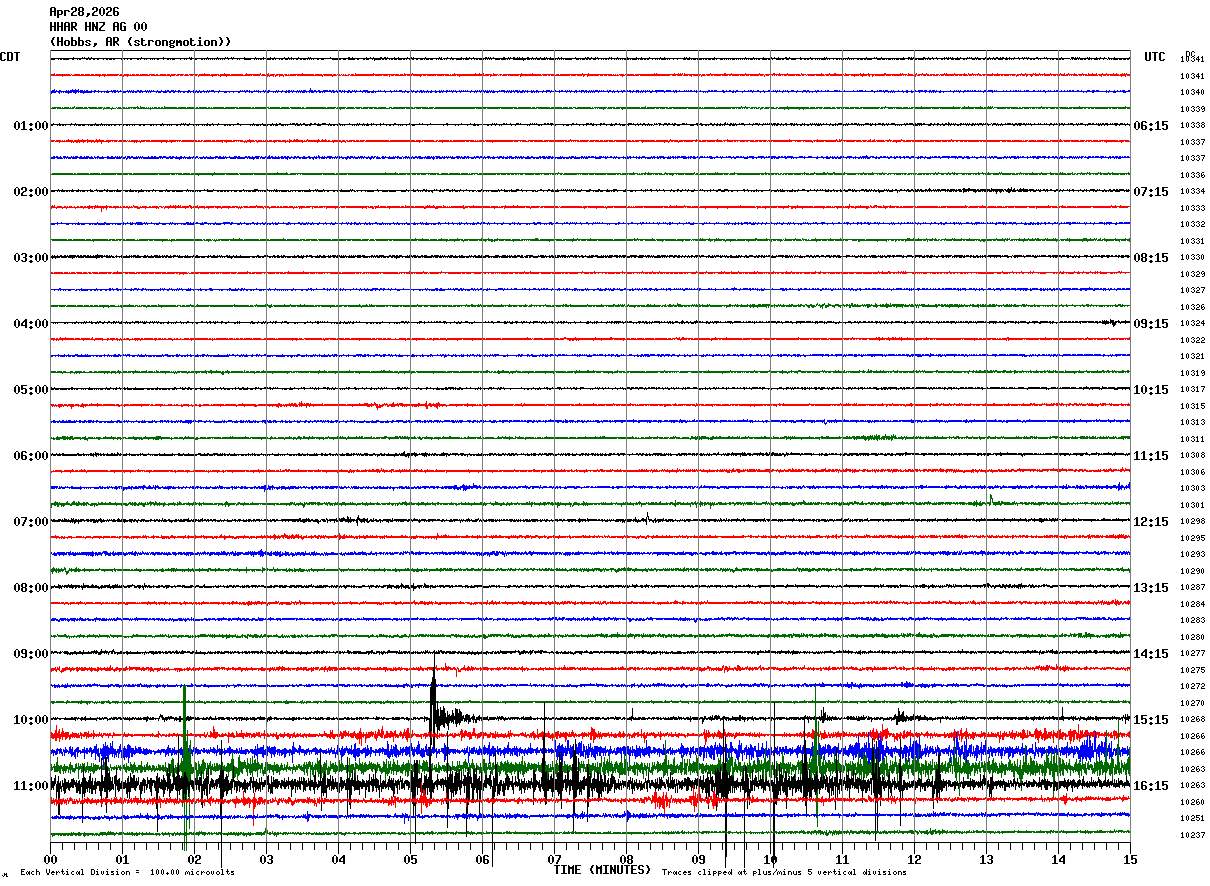Click the DC value 10319

coord(1192,374)
